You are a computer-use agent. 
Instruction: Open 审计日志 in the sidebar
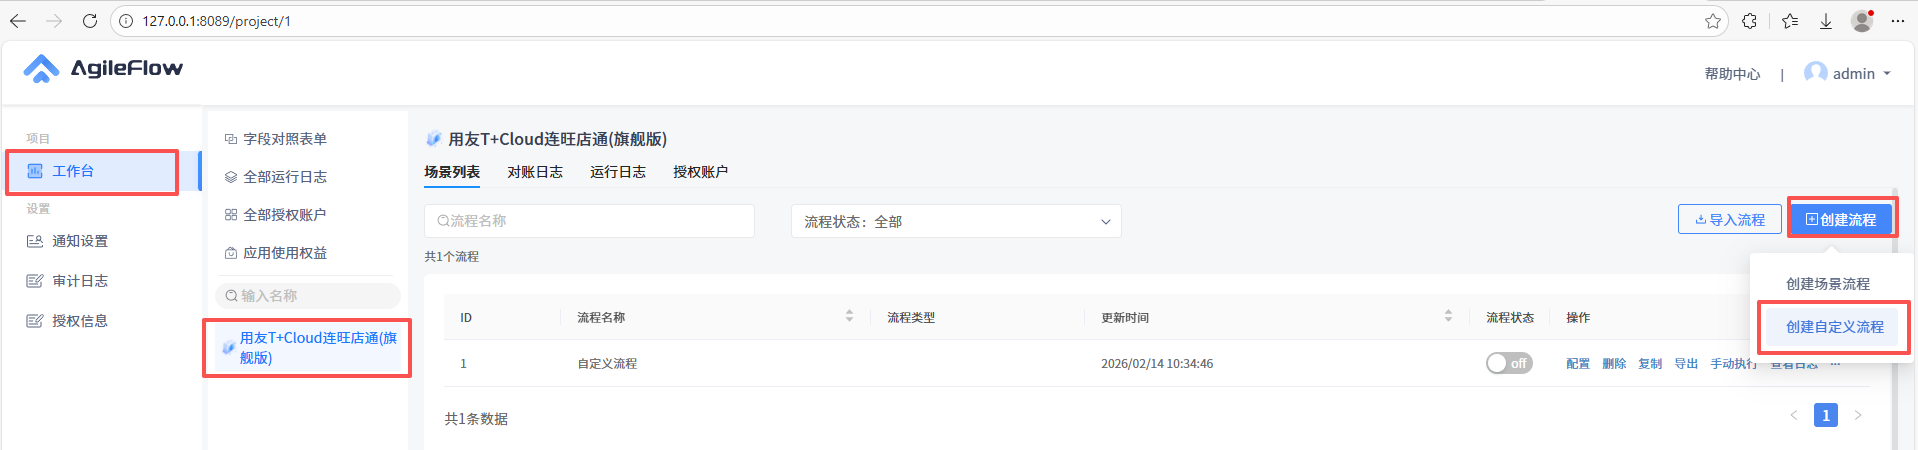[x=80, y=281]
